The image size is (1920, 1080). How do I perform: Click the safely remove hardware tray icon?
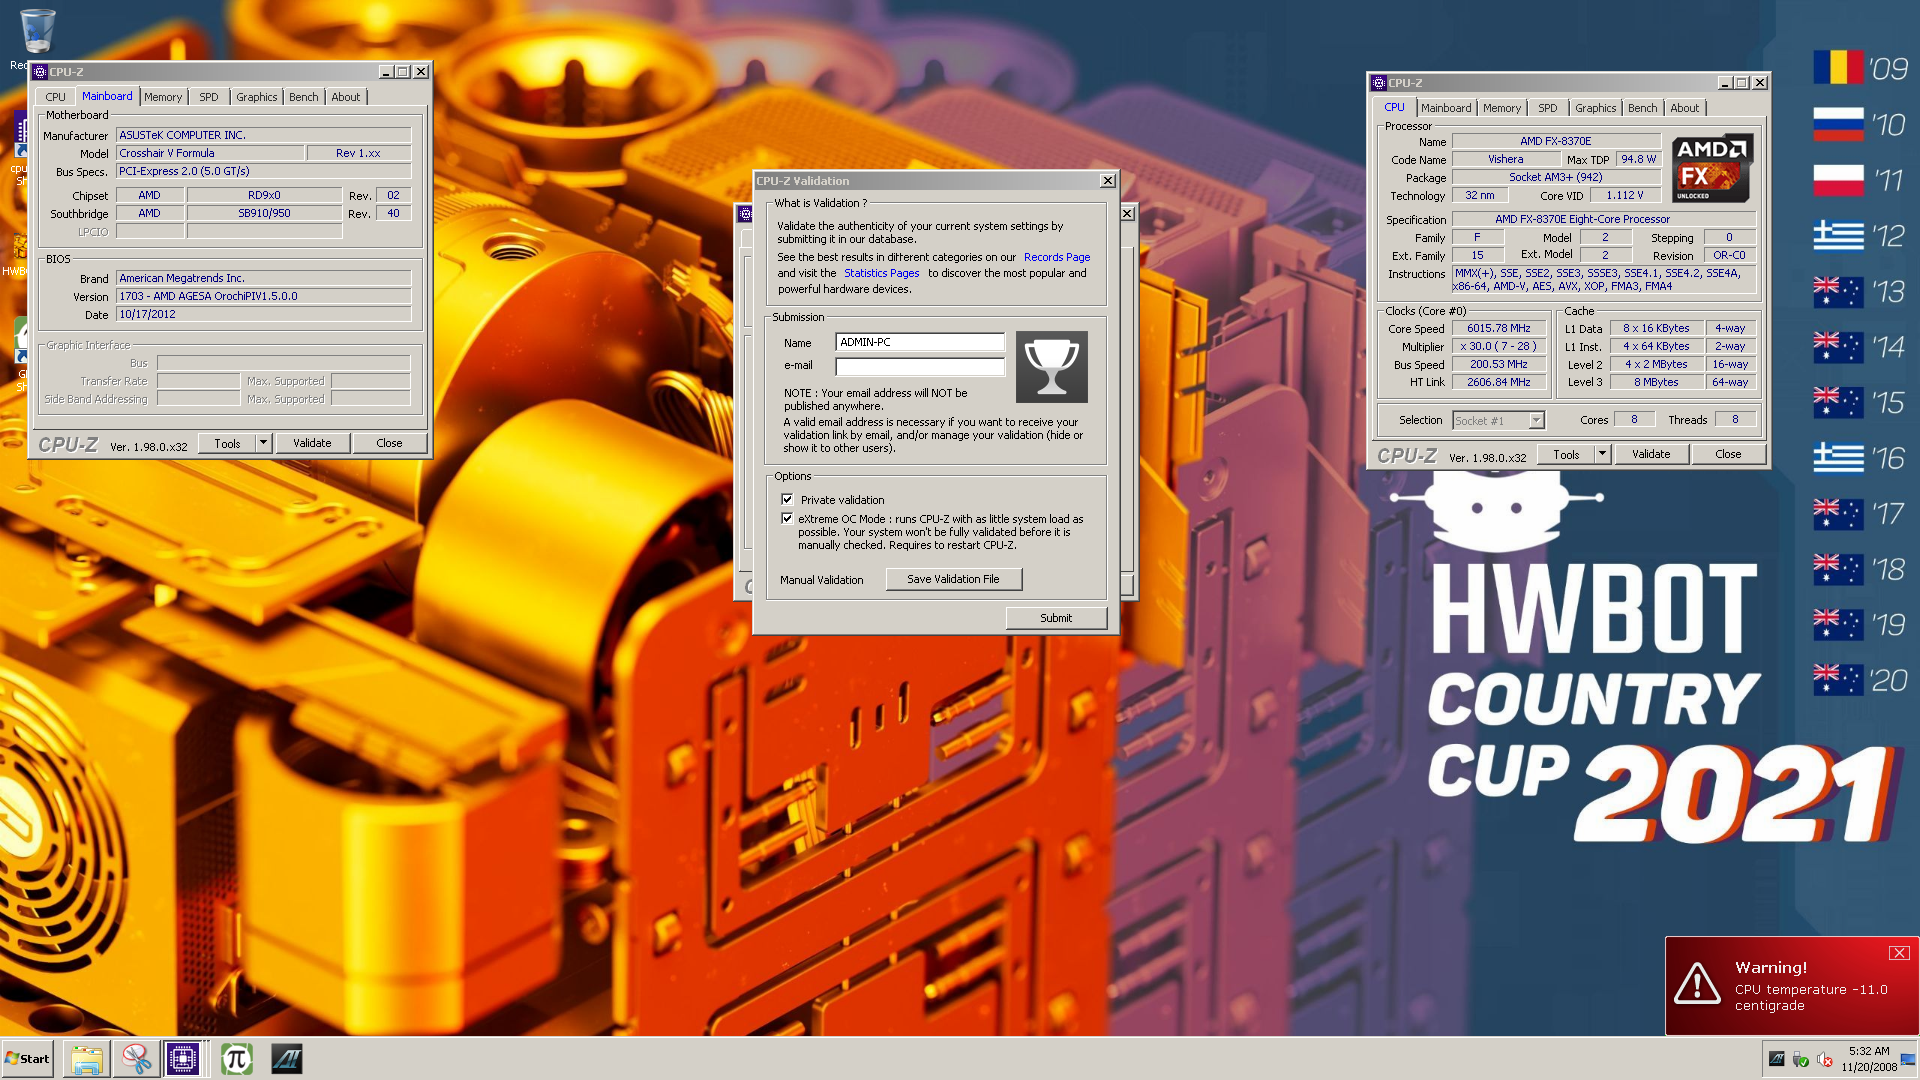pyautogui.click(x=1801, y=1059)
